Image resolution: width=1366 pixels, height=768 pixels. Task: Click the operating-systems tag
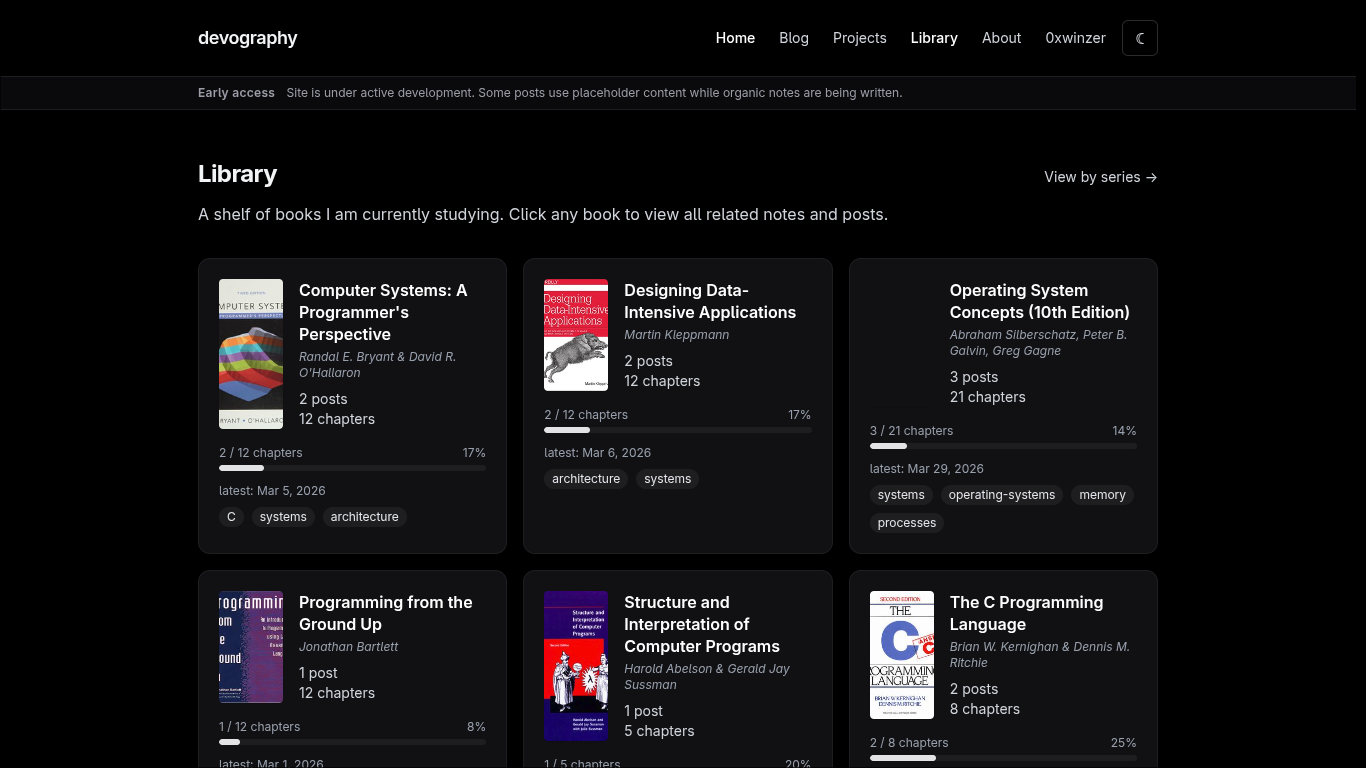[1002, 495]
